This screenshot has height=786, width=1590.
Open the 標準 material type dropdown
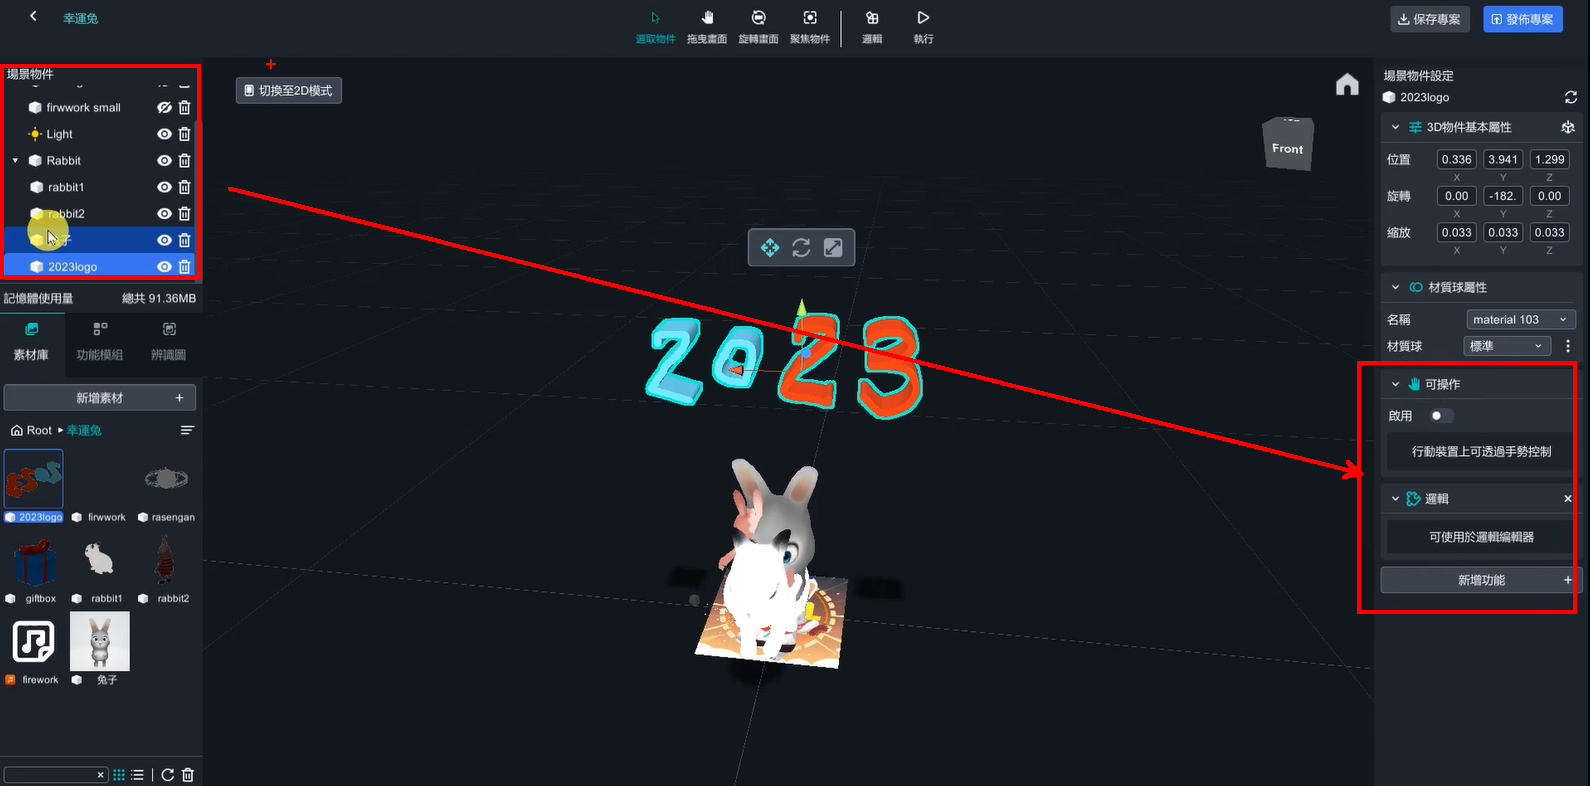coord(1507,346)
